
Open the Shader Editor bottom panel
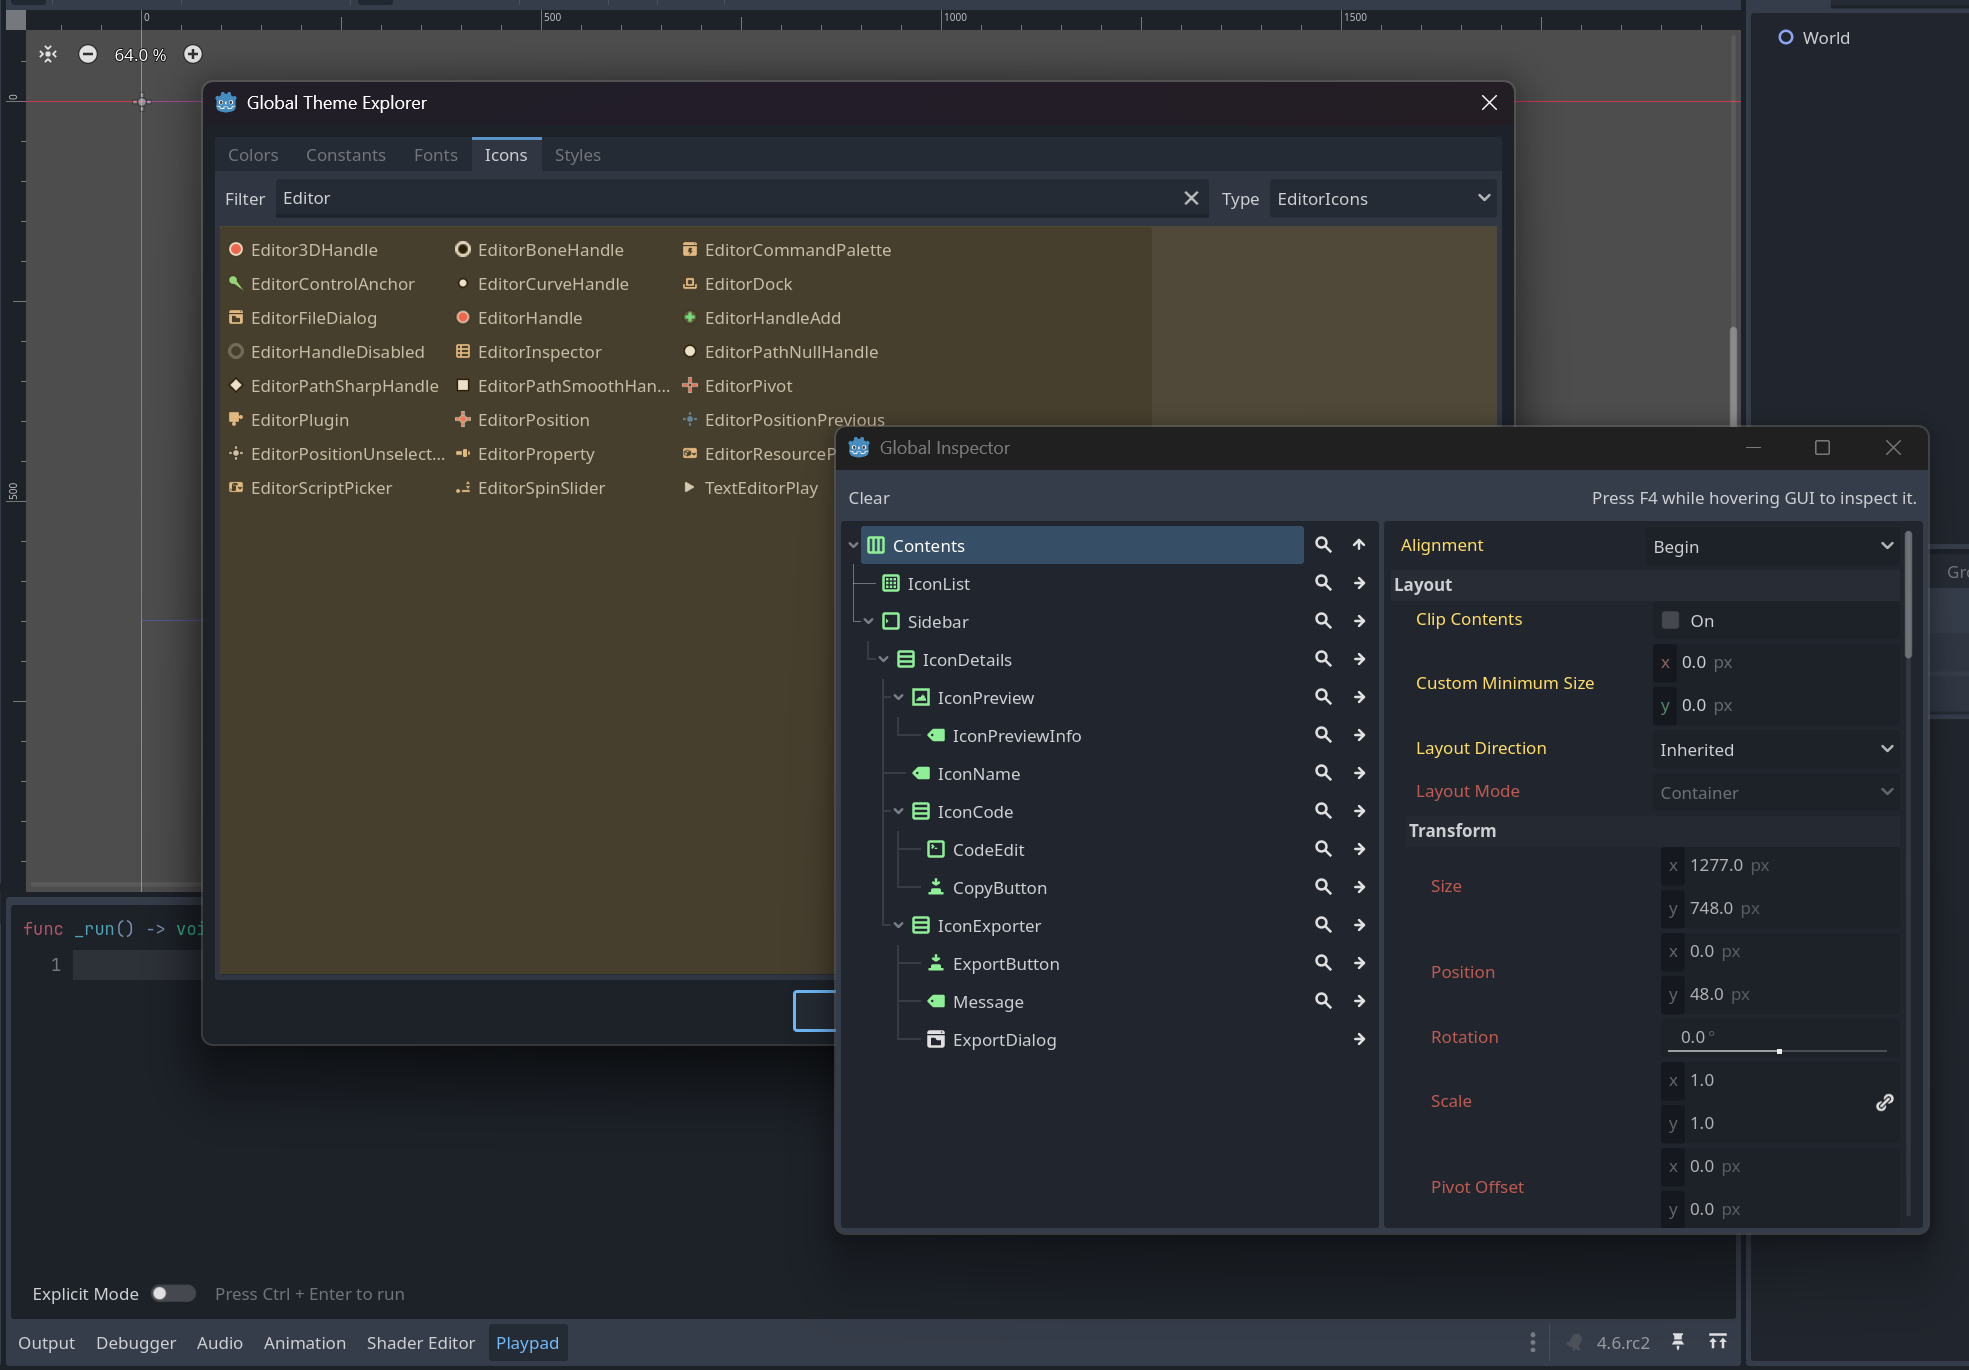pos(420,1343)
